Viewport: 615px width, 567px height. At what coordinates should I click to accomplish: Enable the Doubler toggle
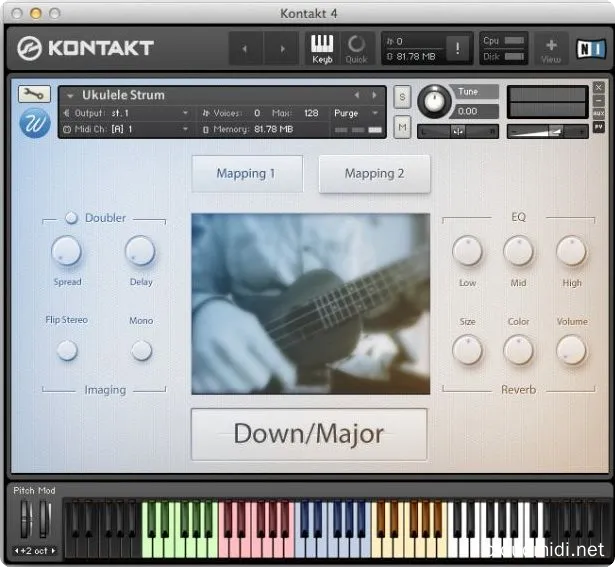pos(72,218)
